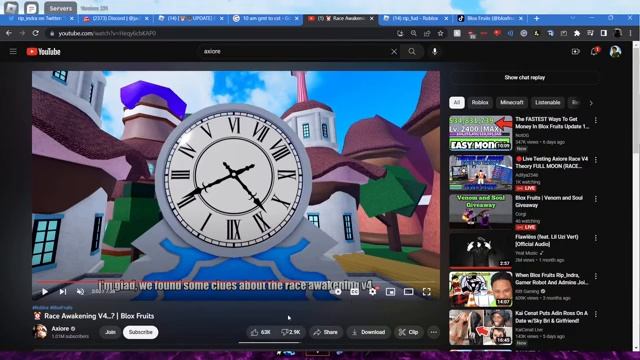The image size is (640, 360).
Task: Subscribe to the Axiore channel
Action: point(140,332)
